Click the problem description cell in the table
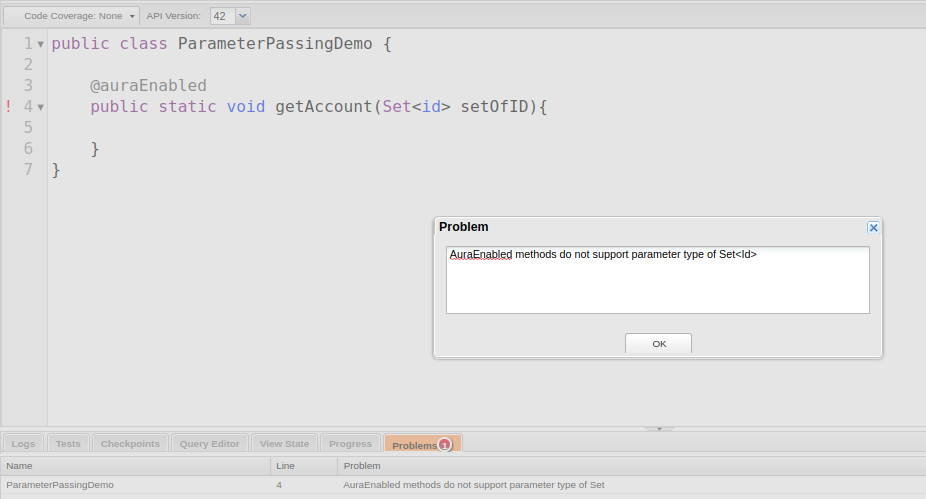The width and height of the screenshot is (926, 499). click(631, 485)
